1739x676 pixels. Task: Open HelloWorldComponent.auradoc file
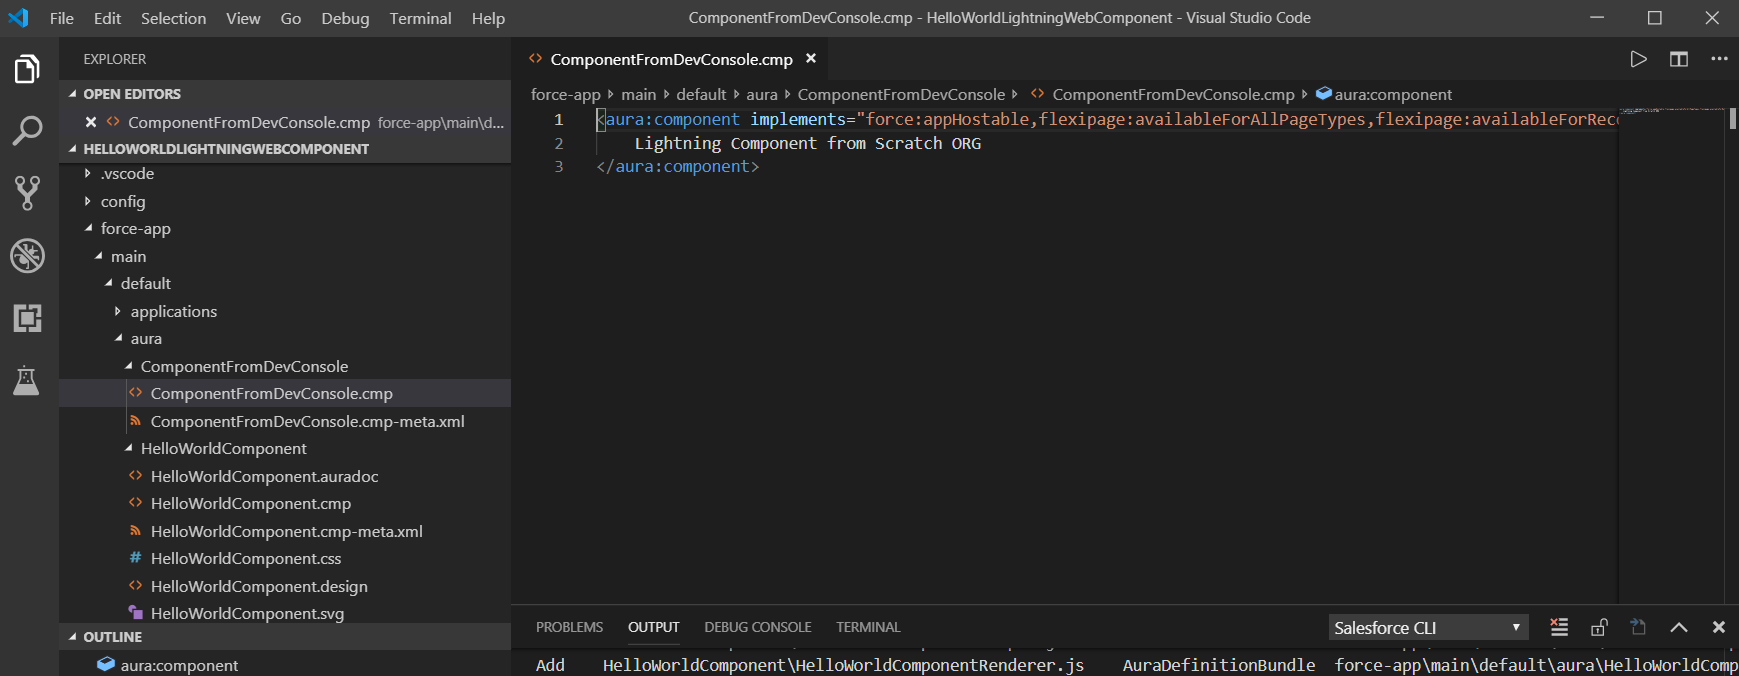coord(285,476)
